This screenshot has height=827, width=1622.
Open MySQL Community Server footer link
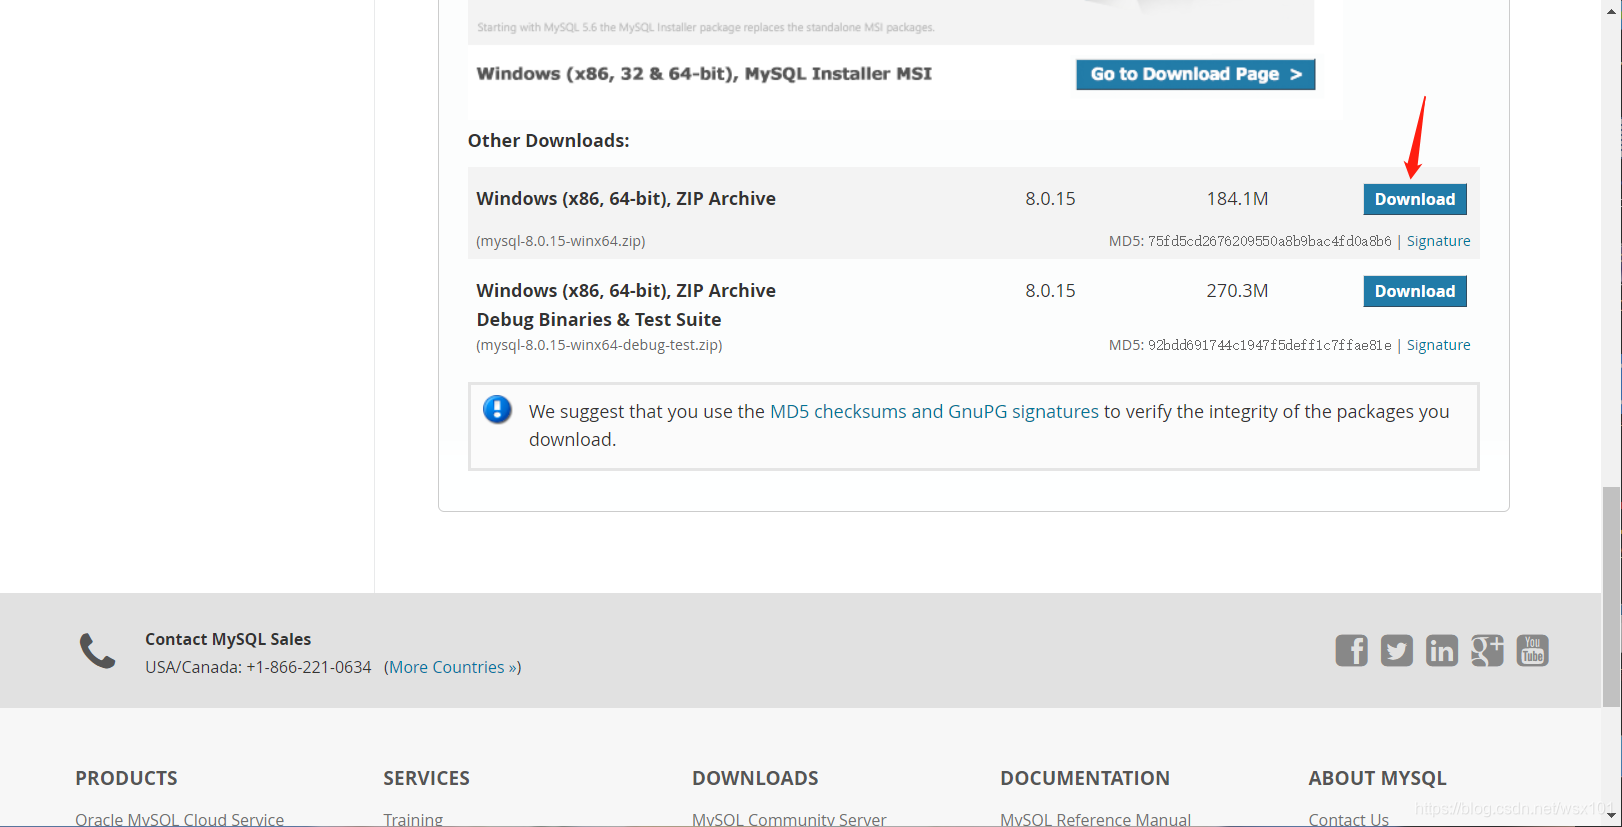(x=789, y=819)
